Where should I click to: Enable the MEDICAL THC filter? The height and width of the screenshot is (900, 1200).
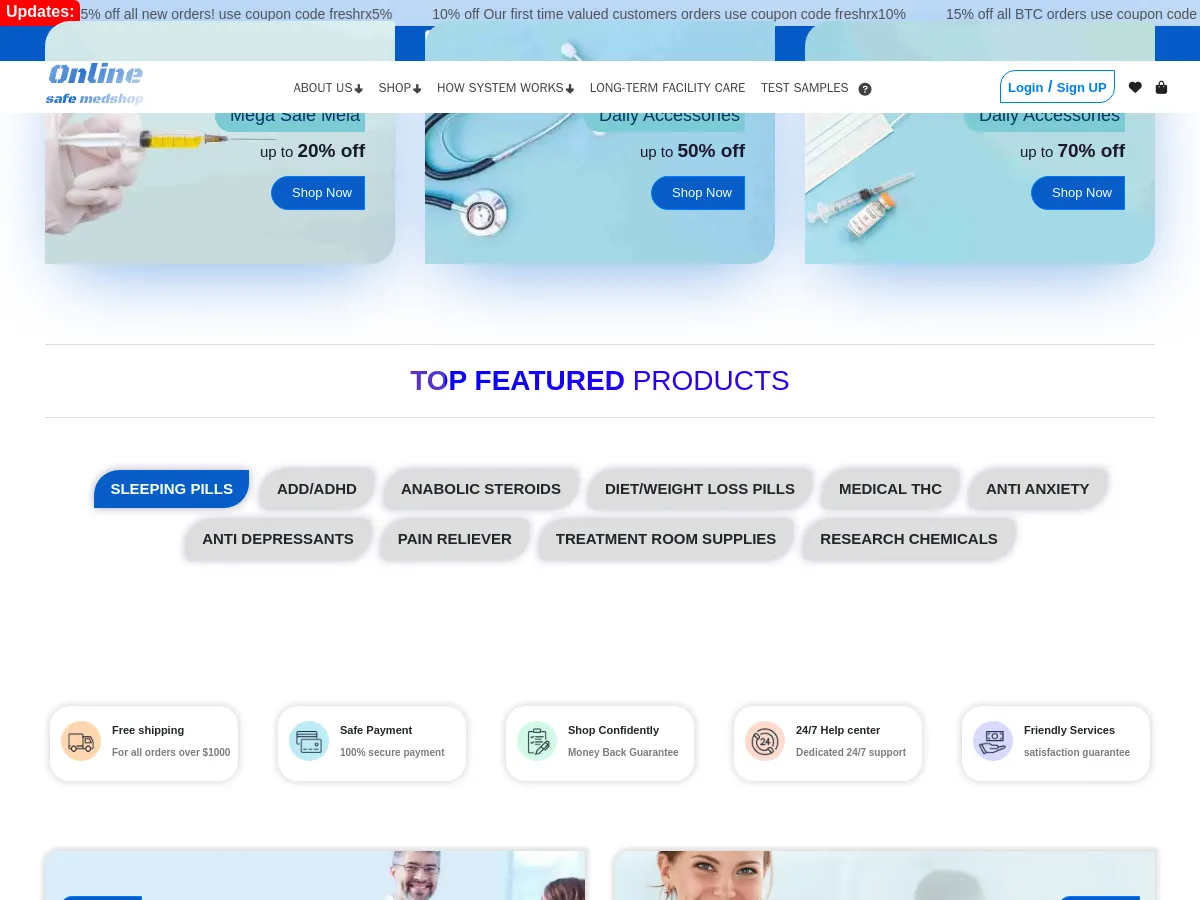(890, 489)
